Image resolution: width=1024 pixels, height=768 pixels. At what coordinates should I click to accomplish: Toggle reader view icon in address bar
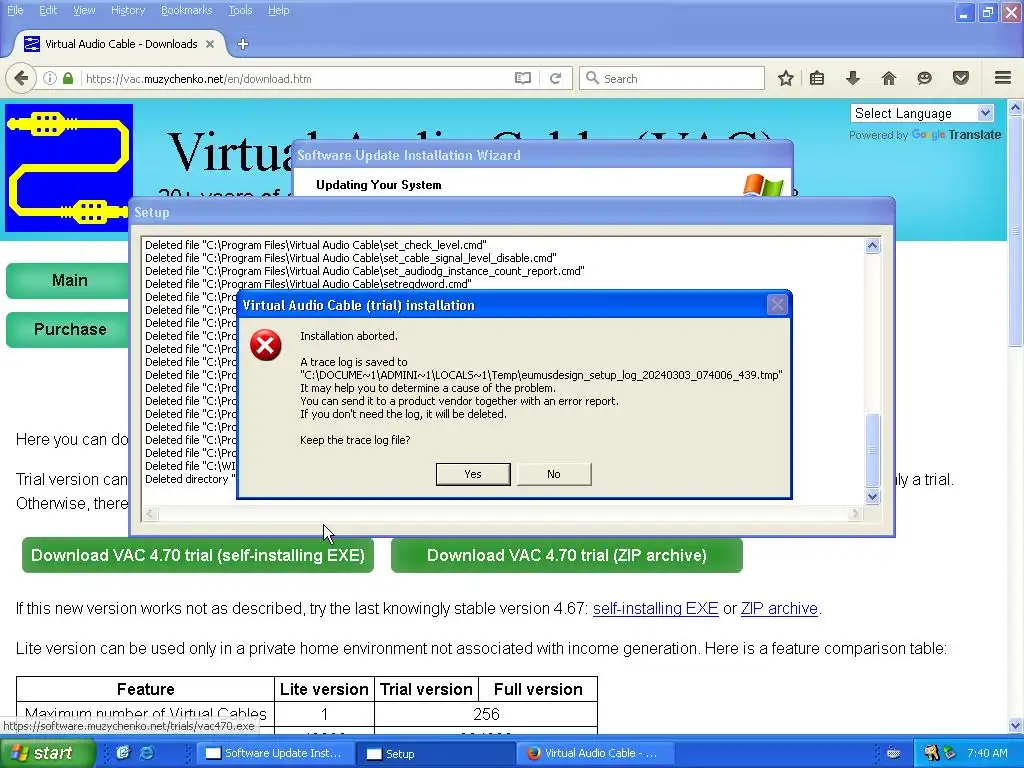click(522, 78)
